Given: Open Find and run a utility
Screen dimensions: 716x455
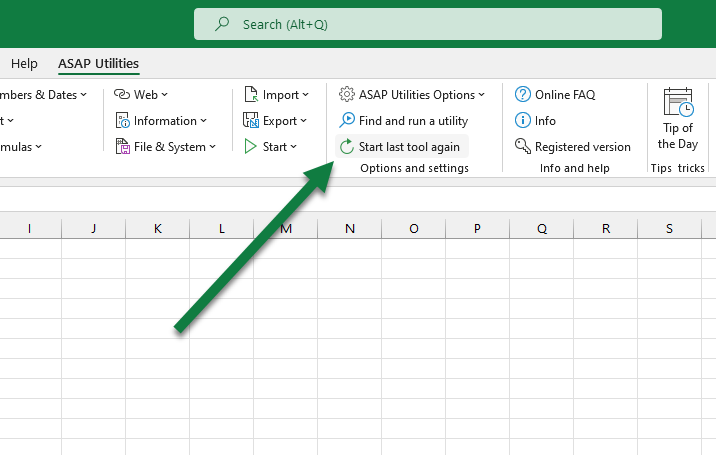Looking at the screenshot, I should (x=404, y=121).
